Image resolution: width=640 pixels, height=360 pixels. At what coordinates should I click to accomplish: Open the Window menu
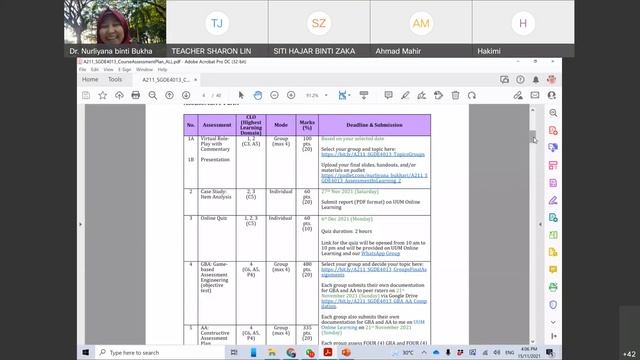144,70
